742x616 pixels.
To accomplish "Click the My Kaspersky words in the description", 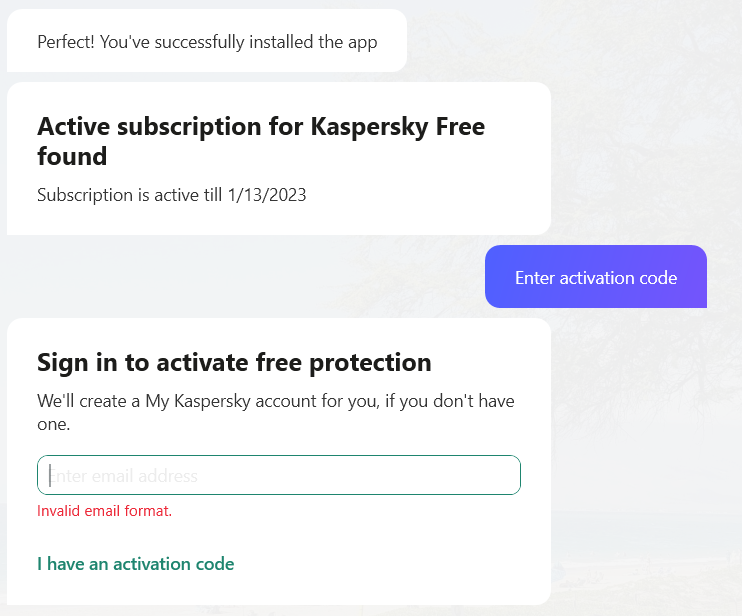I will tap(198, 401).
